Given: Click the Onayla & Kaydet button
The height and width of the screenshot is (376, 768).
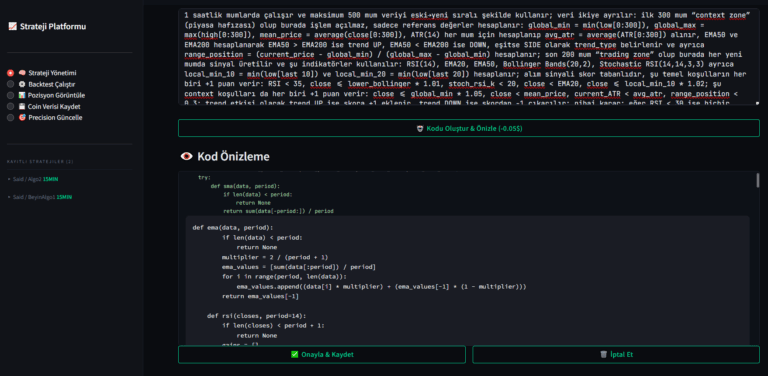Looking at the screenshot, I should pyautogui.click(x=322, y=354).
